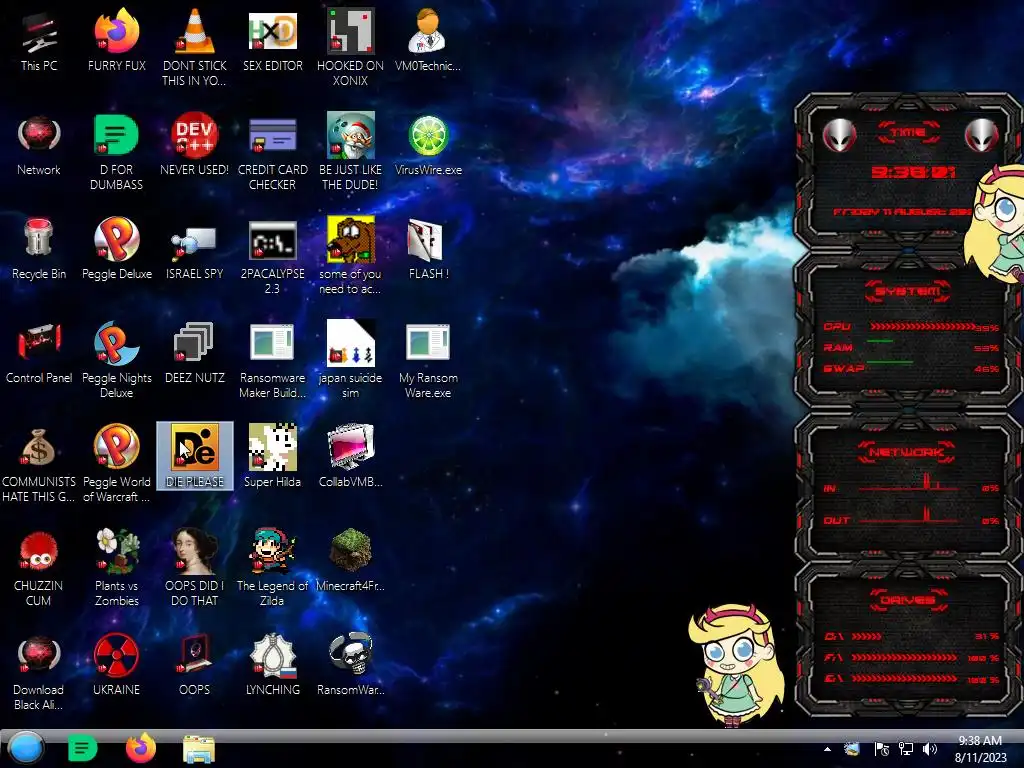Open the green notes app in taskbar

pyautogui.click(x=82, y=748)
